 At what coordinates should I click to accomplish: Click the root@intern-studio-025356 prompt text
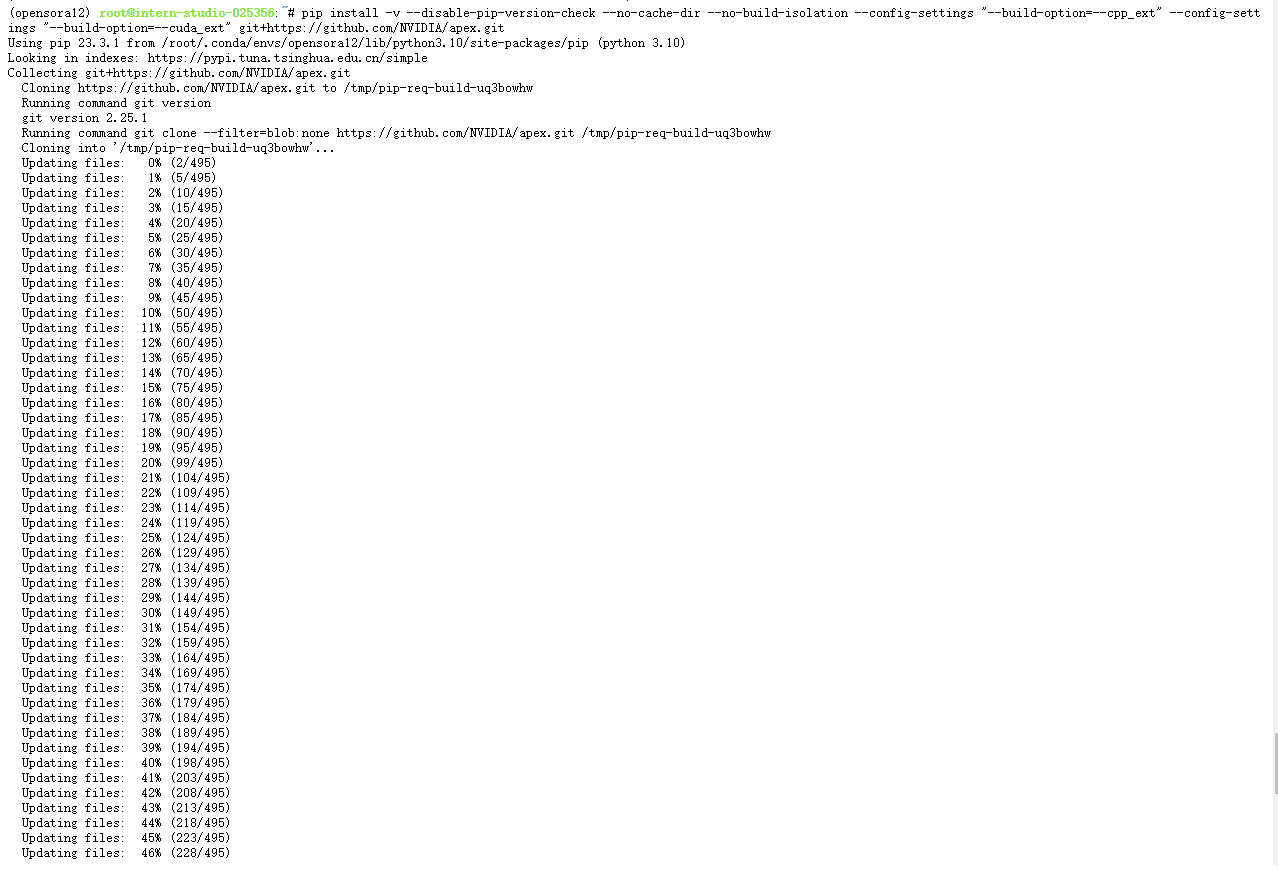(187, 13)
